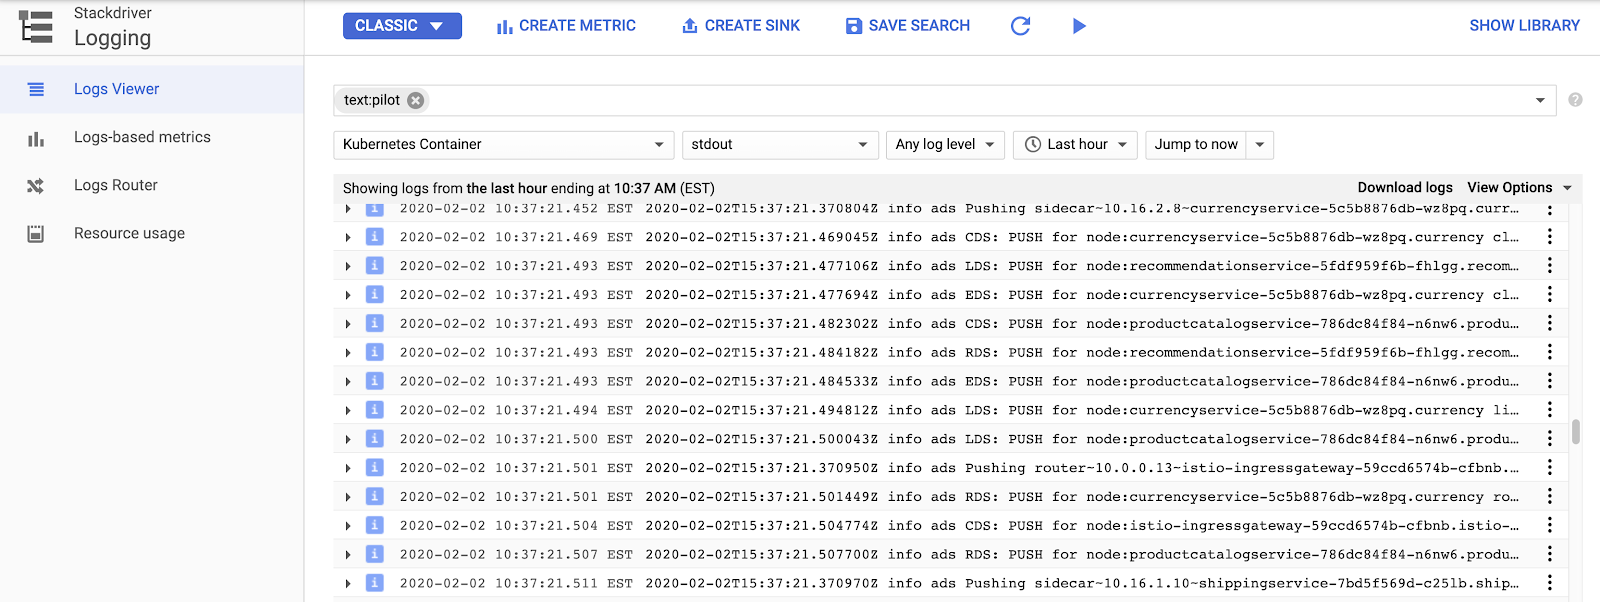Click the Create Sink button

[x=741, y=26]
